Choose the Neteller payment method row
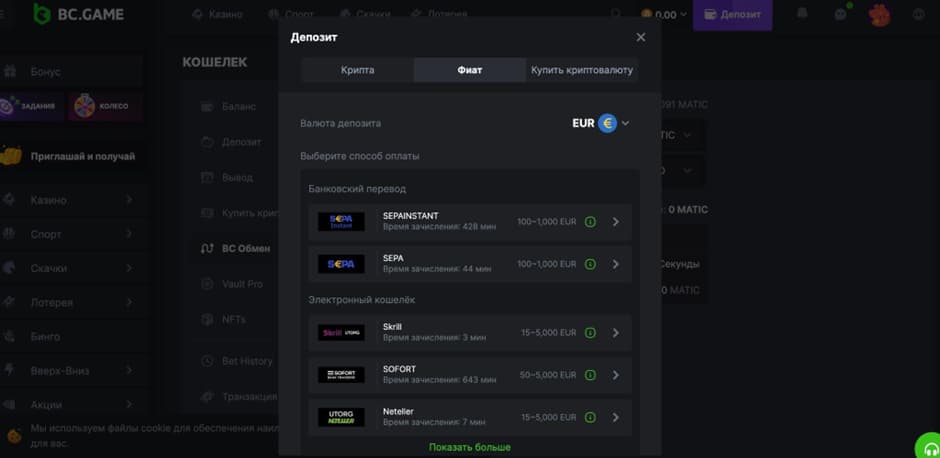 (470, 417)
